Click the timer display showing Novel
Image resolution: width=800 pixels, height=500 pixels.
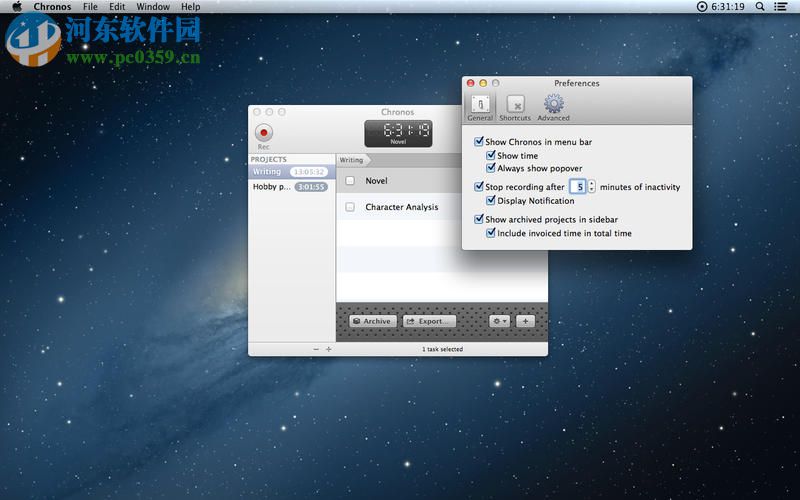pyautogui.click(x=398, y=133)
